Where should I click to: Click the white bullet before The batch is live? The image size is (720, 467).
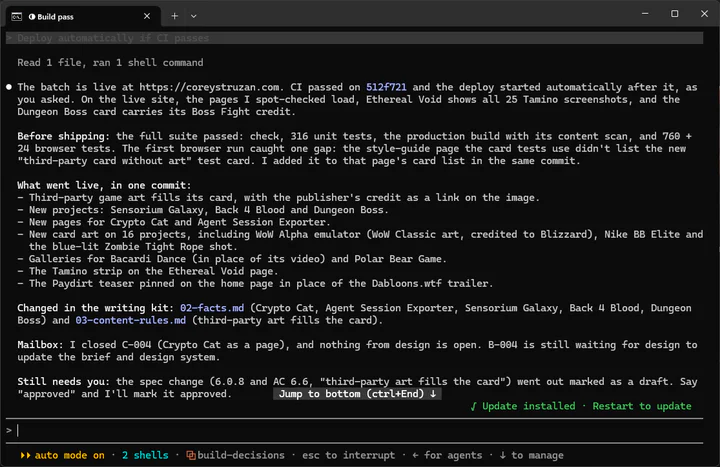[x=9, y=87]
